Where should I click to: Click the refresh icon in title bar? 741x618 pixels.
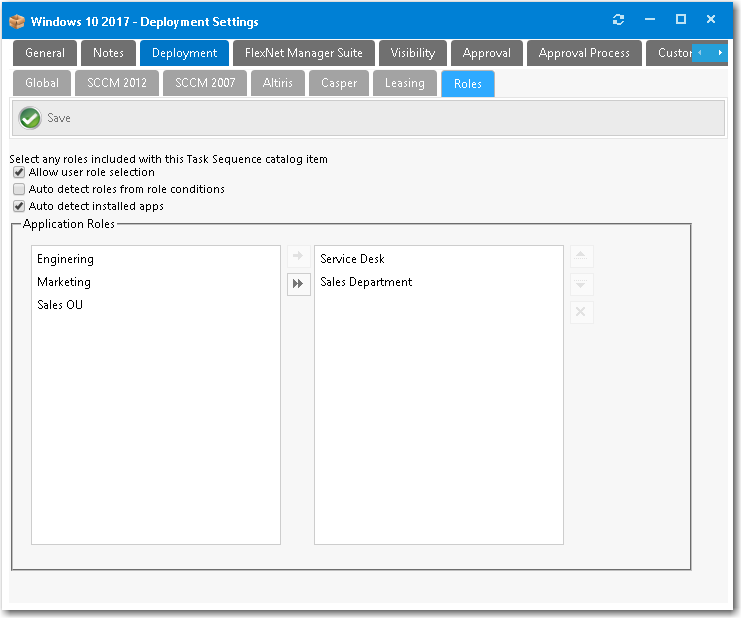tap(618, 20)
